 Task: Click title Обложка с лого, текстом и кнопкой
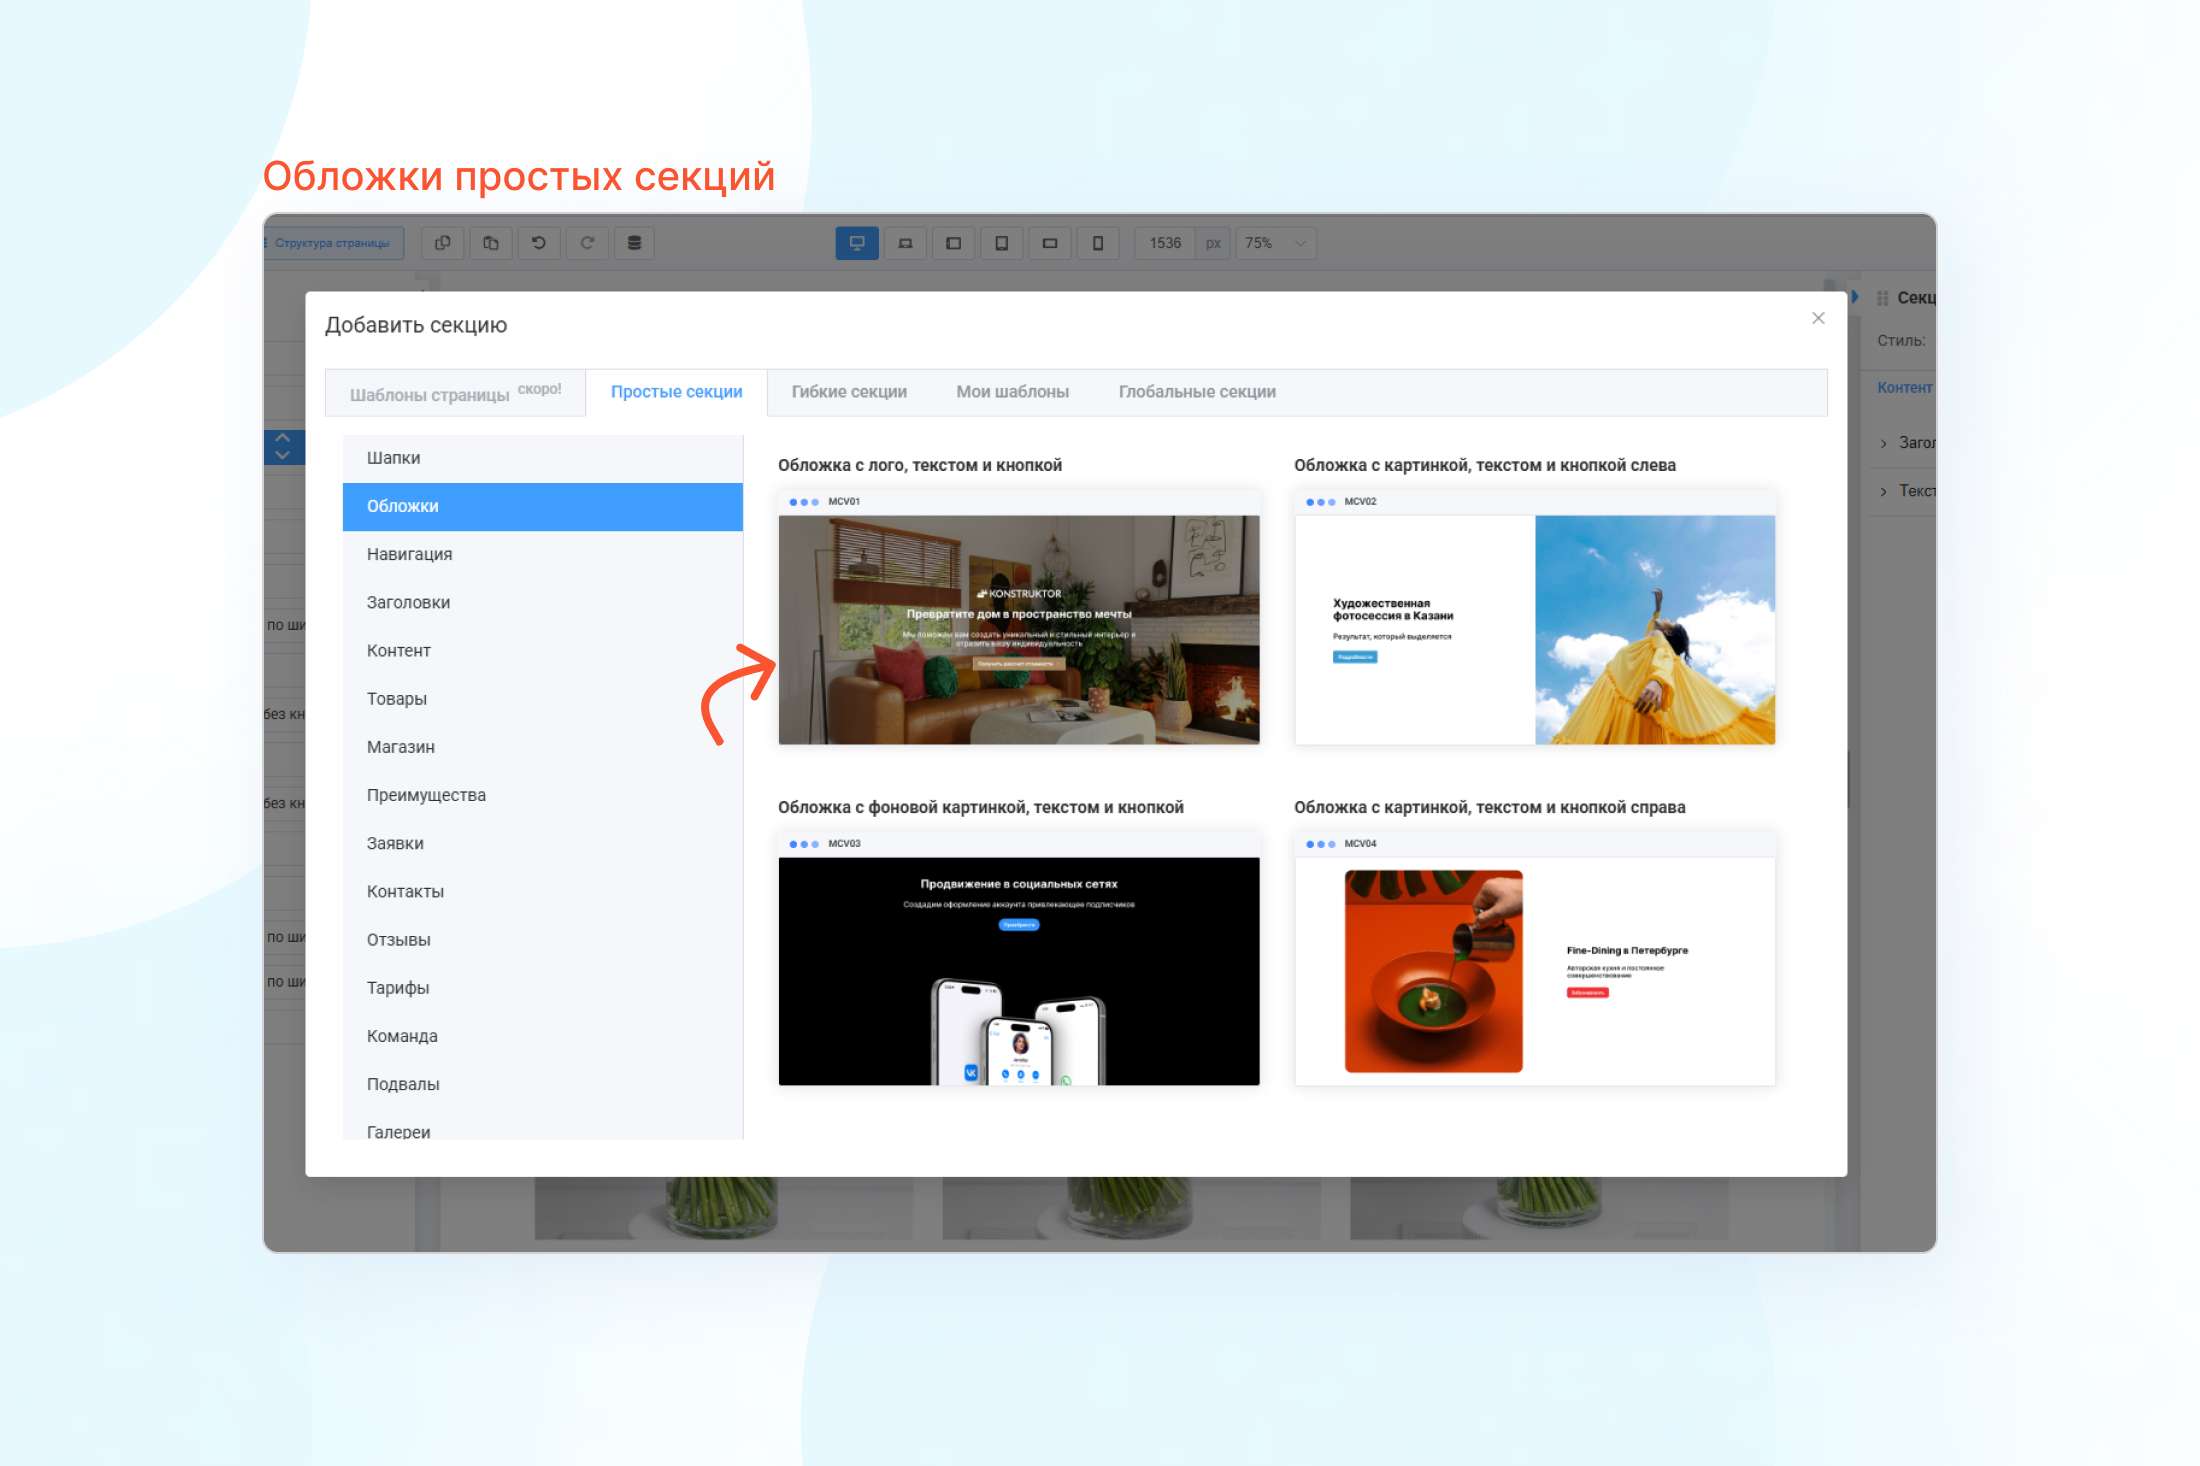[920, 465]
